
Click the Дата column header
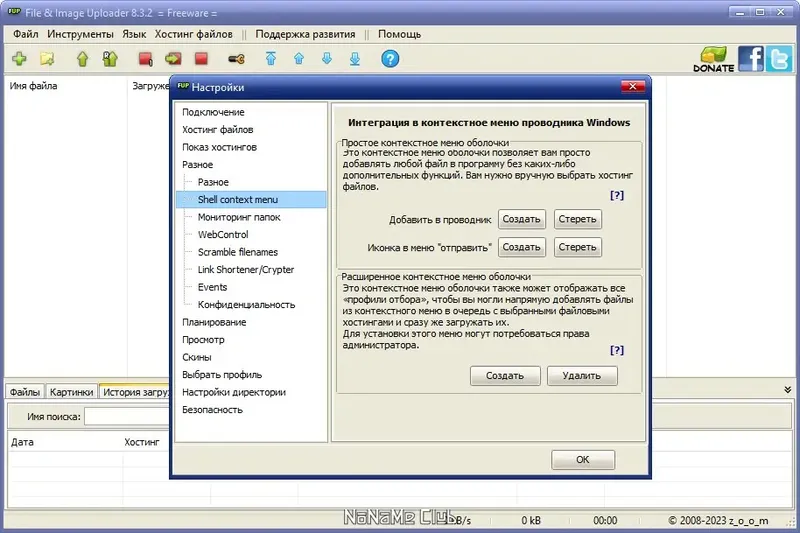point(22,442)
